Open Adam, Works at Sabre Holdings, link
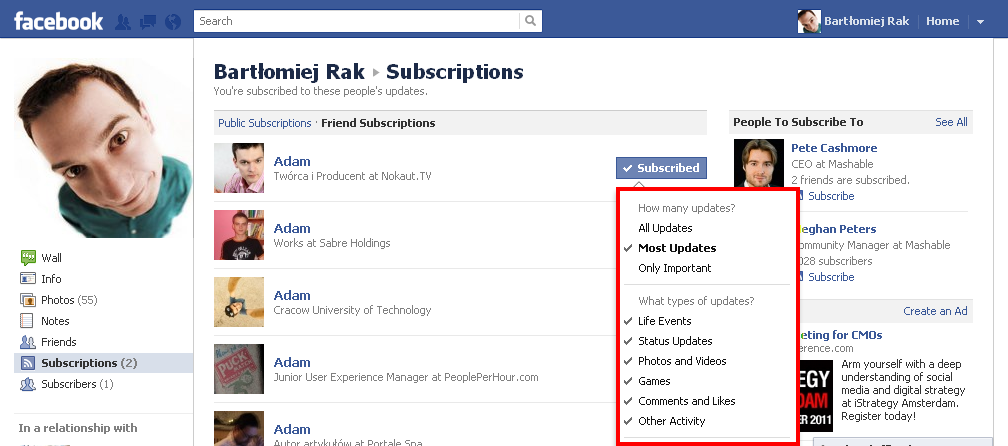 pos(292,228)
